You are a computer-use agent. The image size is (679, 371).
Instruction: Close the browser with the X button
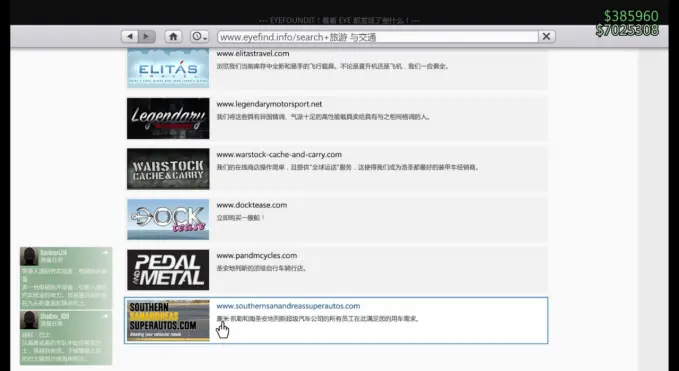[546, 37]
